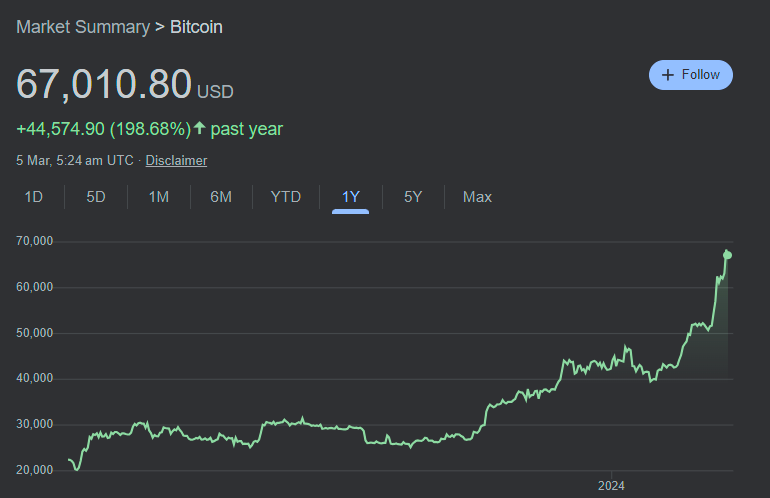Click the 30,000 y-axis label
The height and width of the screenshot is (498, 770).
pos(34,424)
